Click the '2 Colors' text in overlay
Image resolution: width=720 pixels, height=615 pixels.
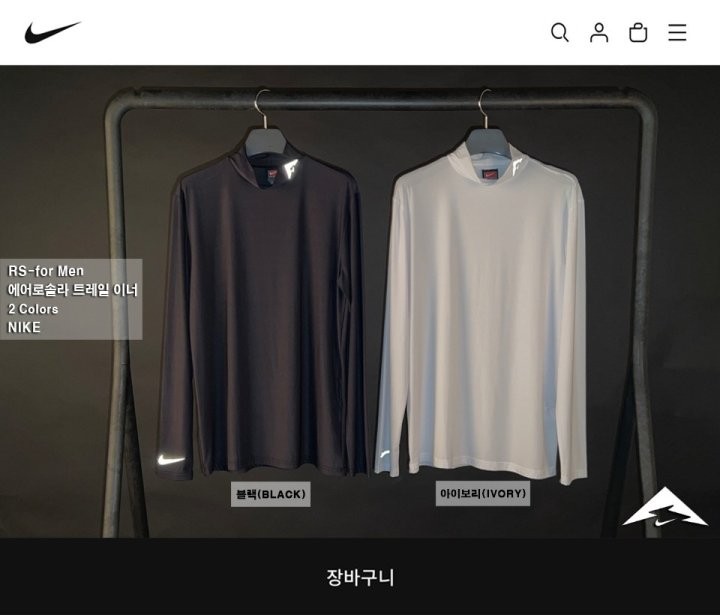point(33,309)
